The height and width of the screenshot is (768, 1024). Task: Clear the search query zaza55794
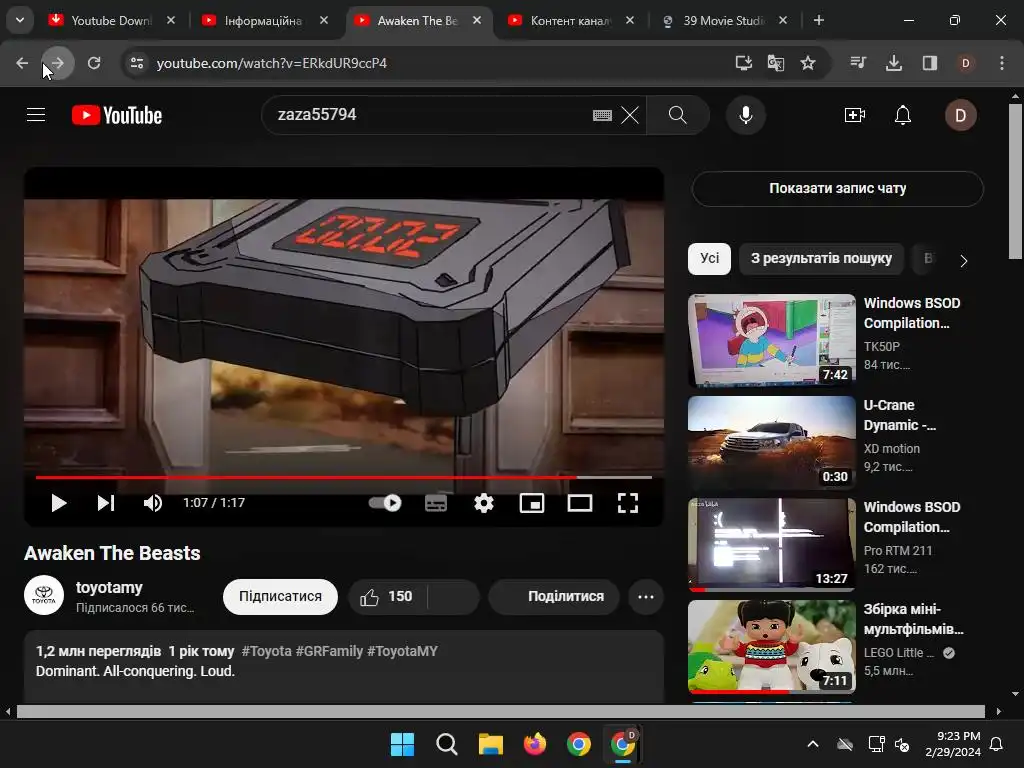pos(630,116)
